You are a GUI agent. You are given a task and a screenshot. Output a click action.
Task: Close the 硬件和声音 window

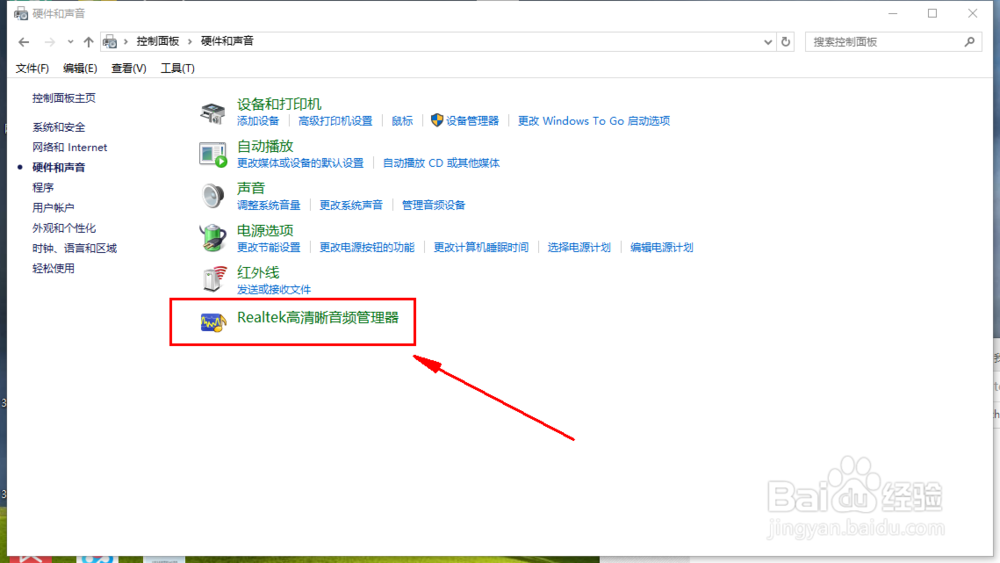tap(973, 13)
